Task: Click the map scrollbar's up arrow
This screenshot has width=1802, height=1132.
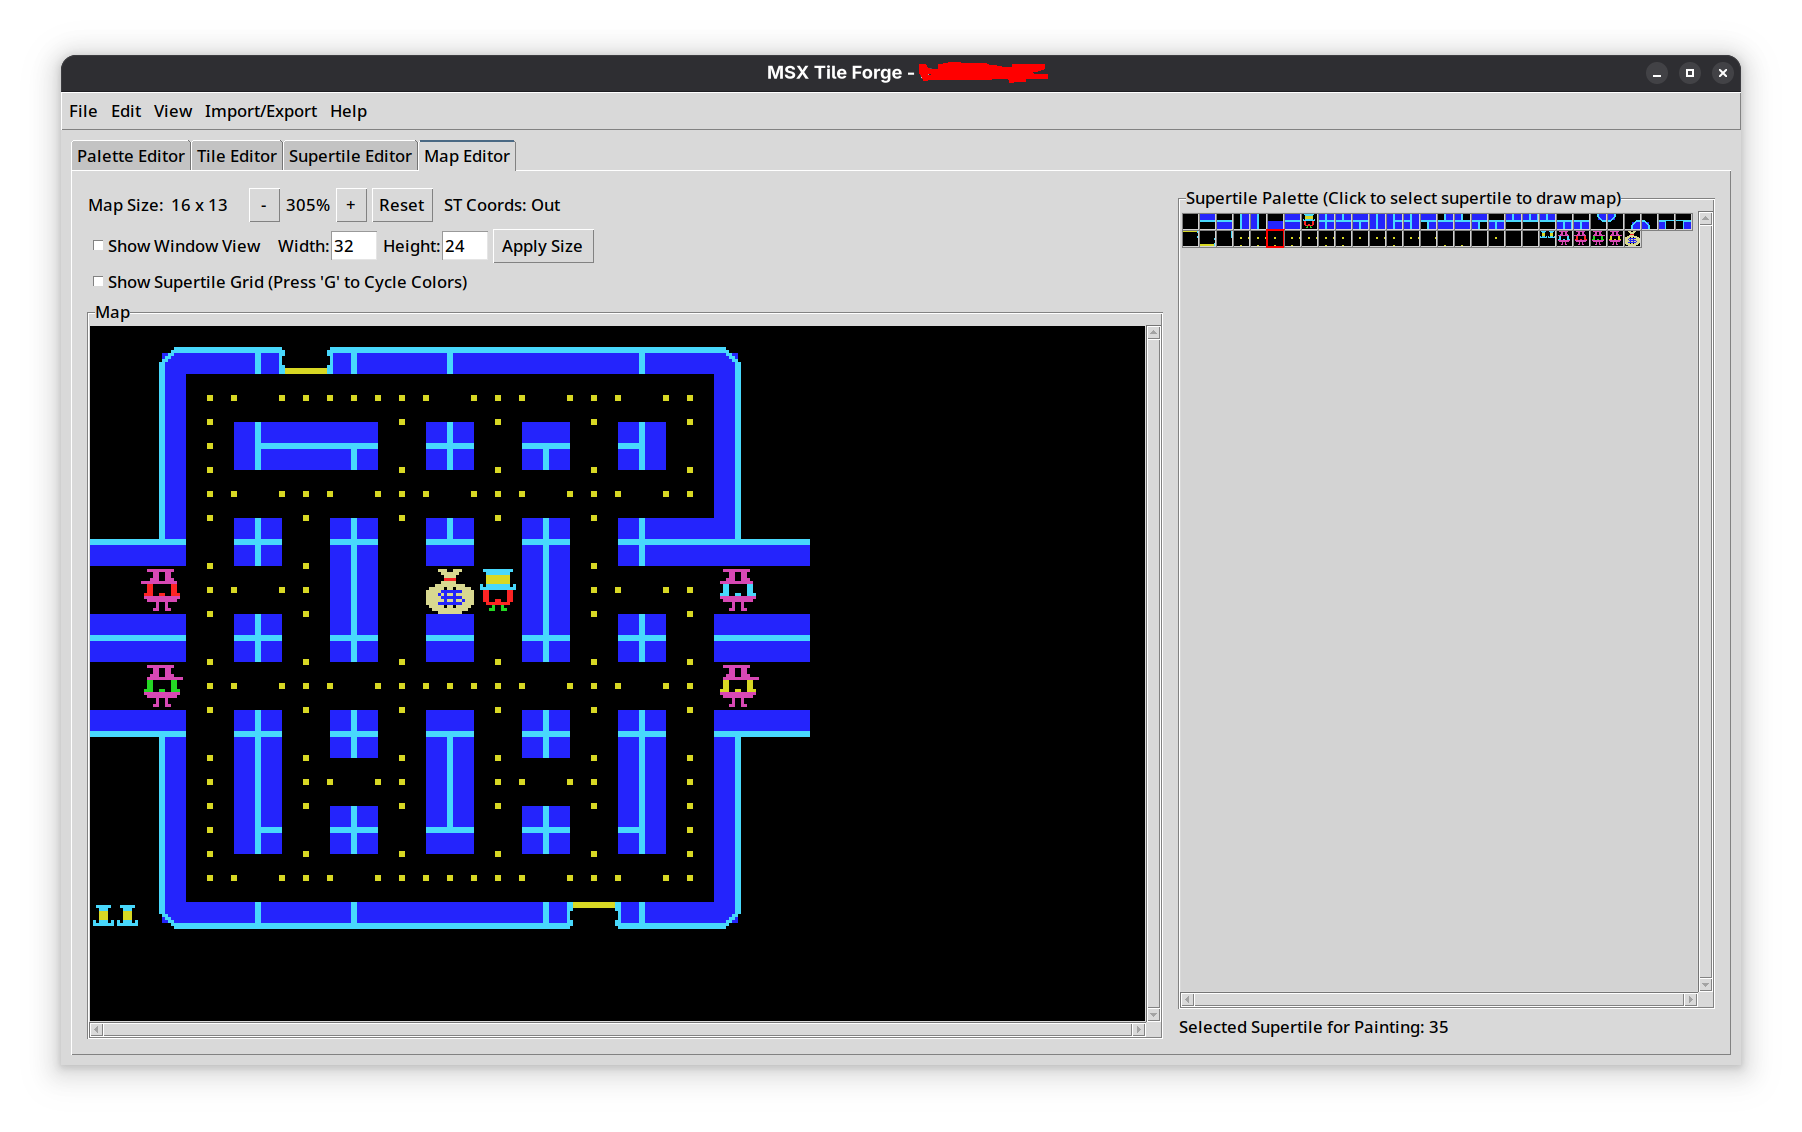Action: pos(1154,332)
